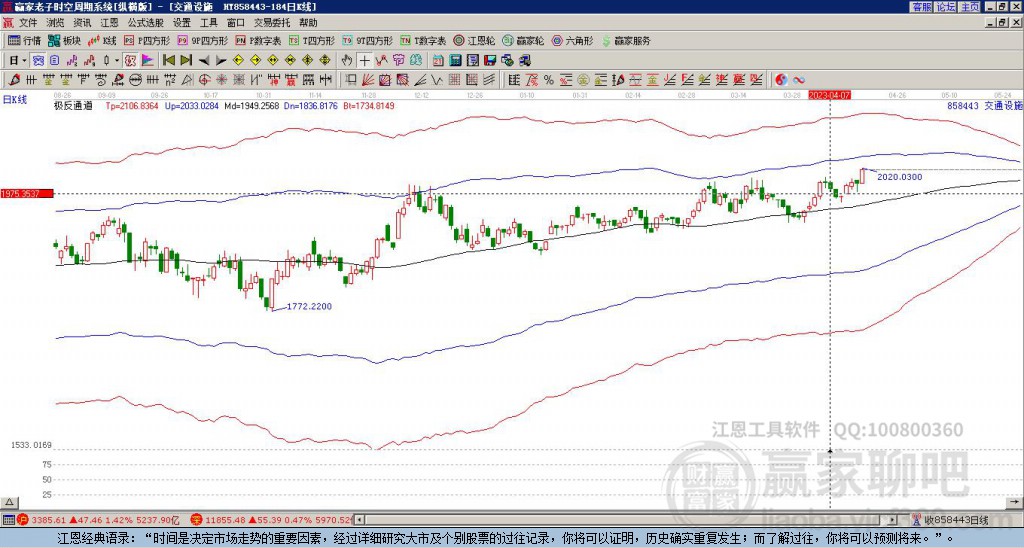
Task: Click the 日K线 label link
Action: 15,100
